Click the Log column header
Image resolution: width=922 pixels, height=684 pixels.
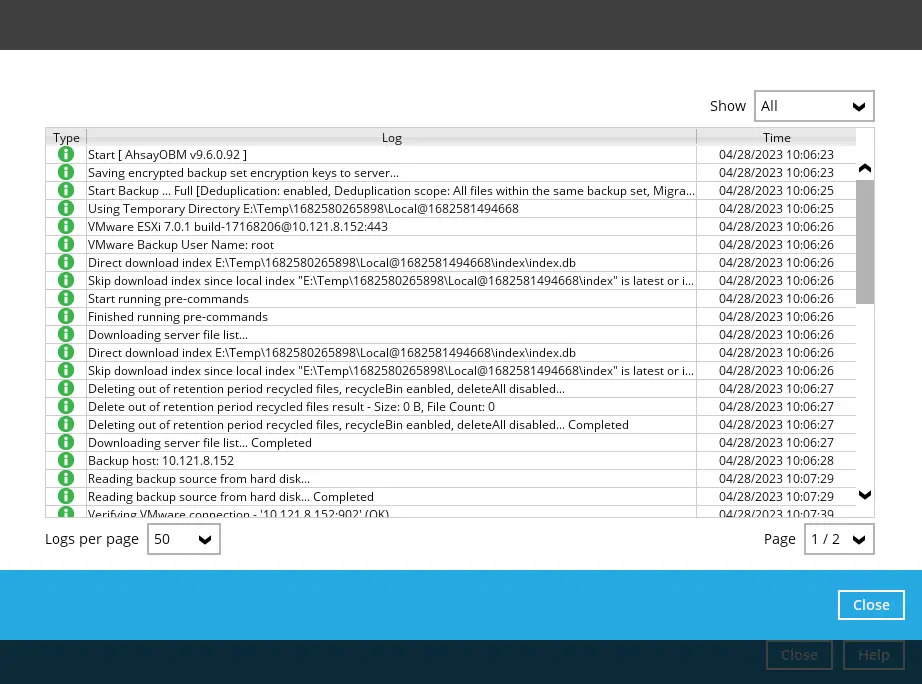pyautogui.click(x=391, y=138)
